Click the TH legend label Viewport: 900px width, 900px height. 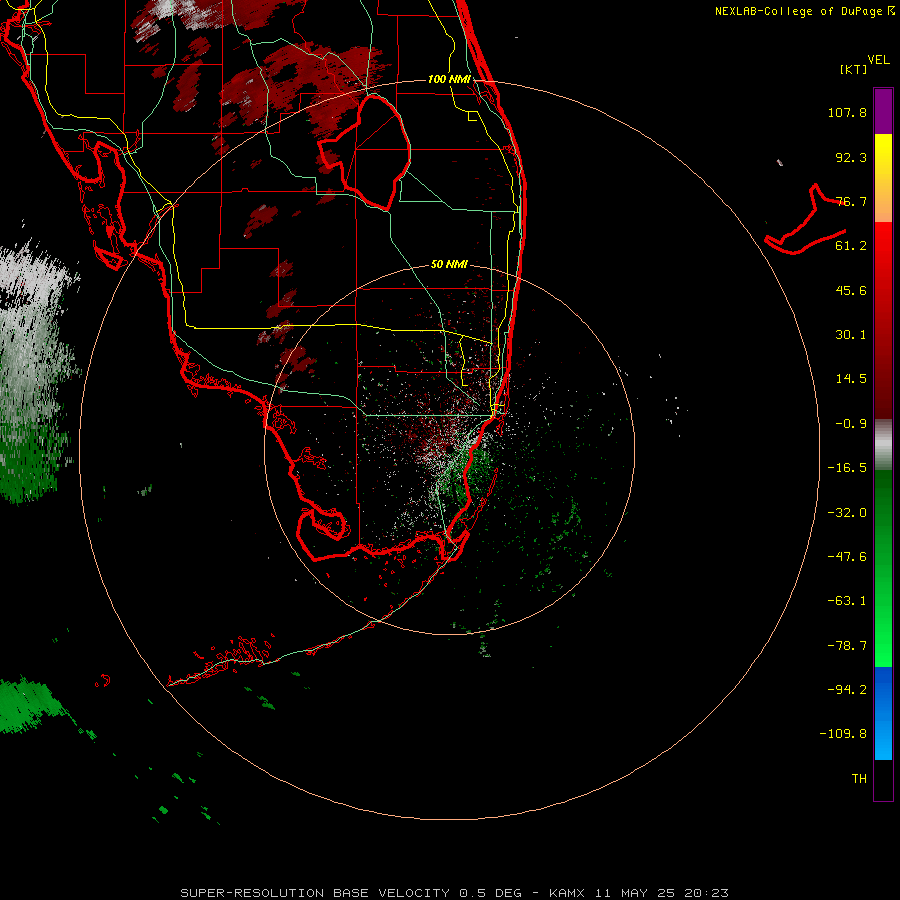[x=859, y=779]
